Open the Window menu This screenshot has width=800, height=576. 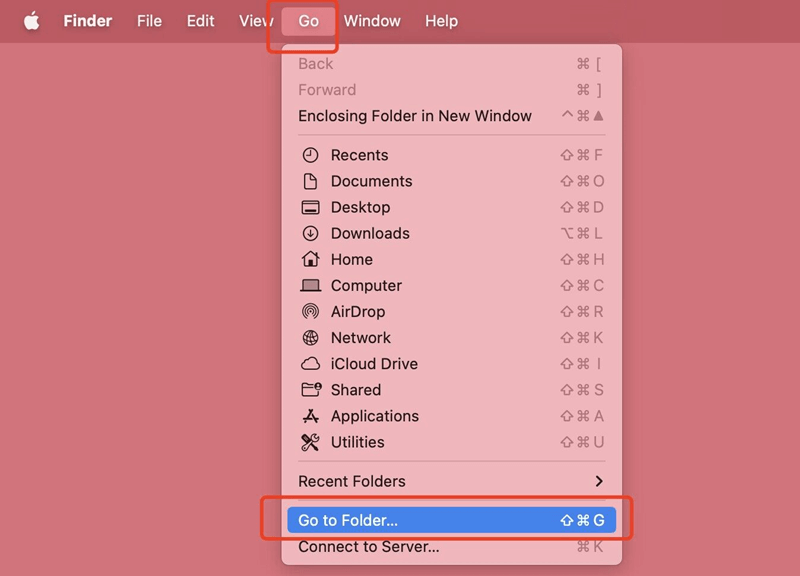pos(372,20)
